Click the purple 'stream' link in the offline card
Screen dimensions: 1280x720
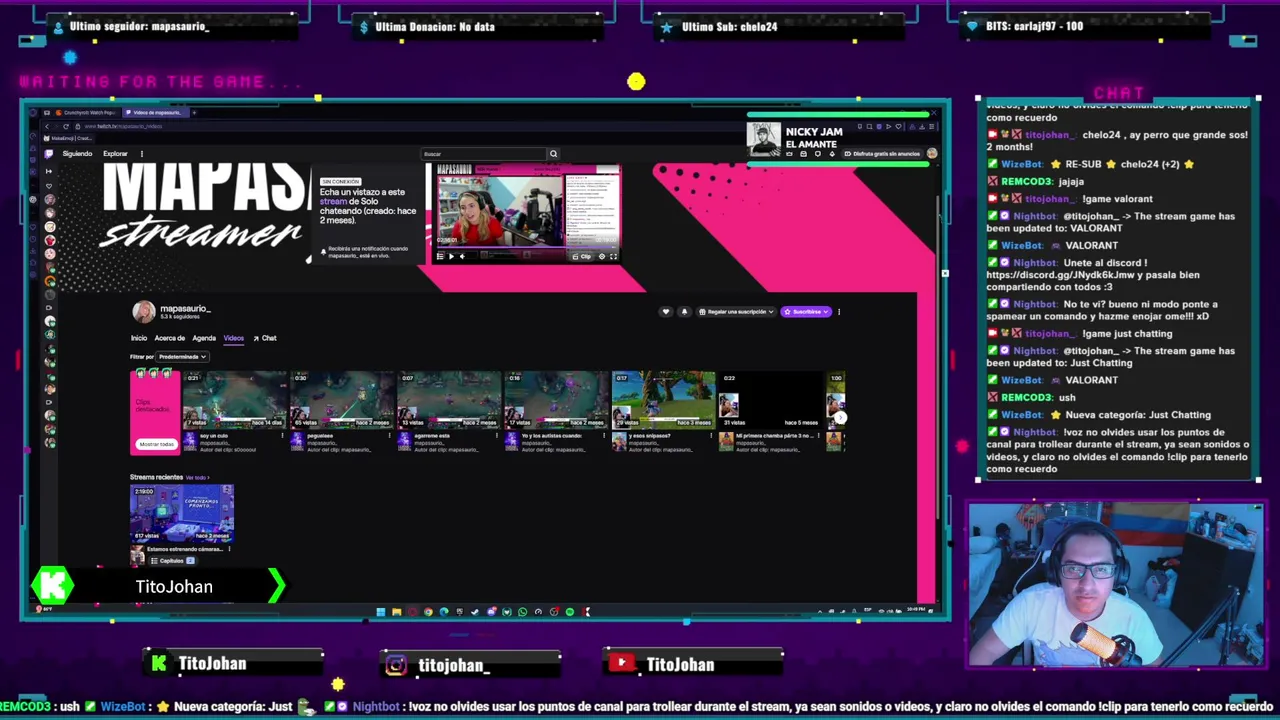tap(333, 202)
